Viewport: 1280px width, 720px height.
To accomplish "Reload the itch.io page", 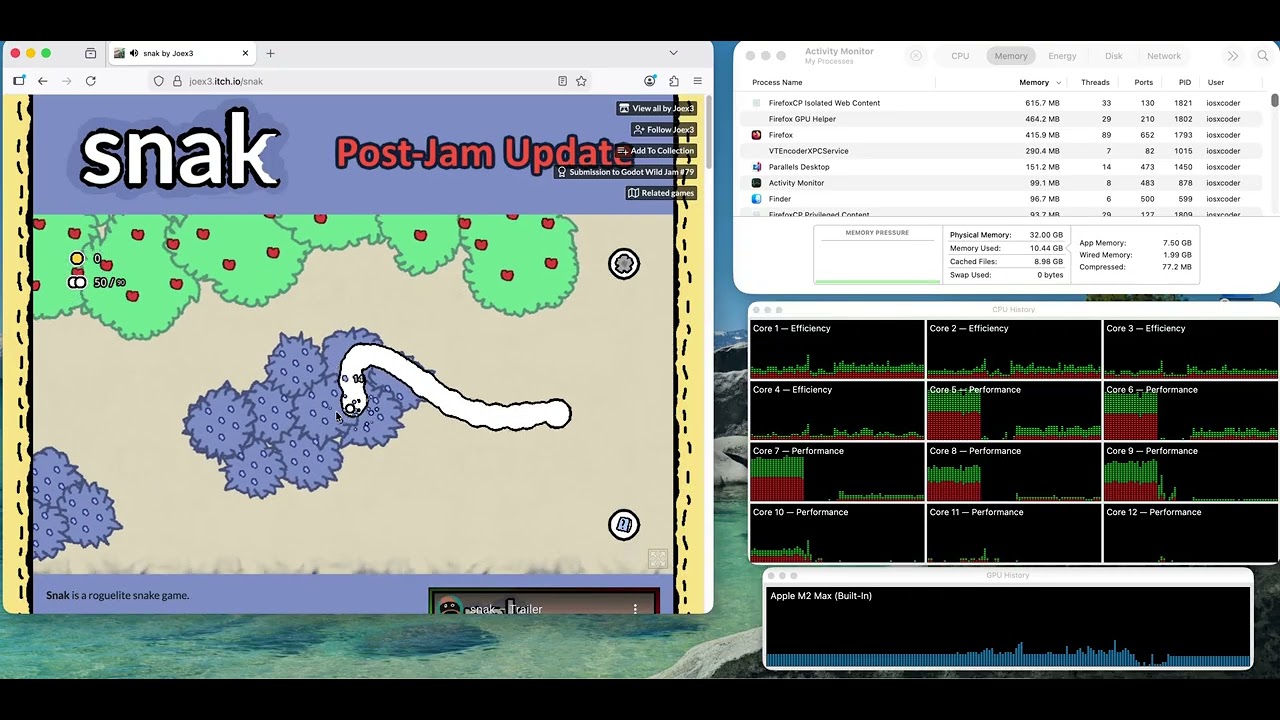I will (91, 81).
